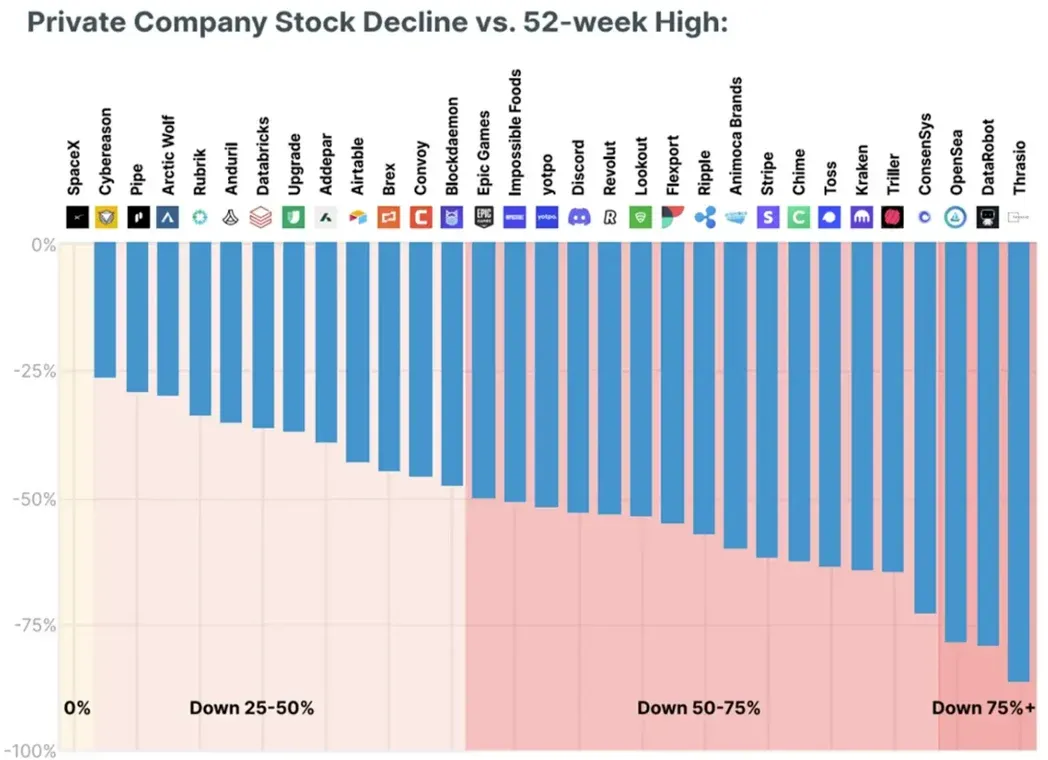
Task: Click the Thrasio blue bar
Action: (x=1019, y=462)
